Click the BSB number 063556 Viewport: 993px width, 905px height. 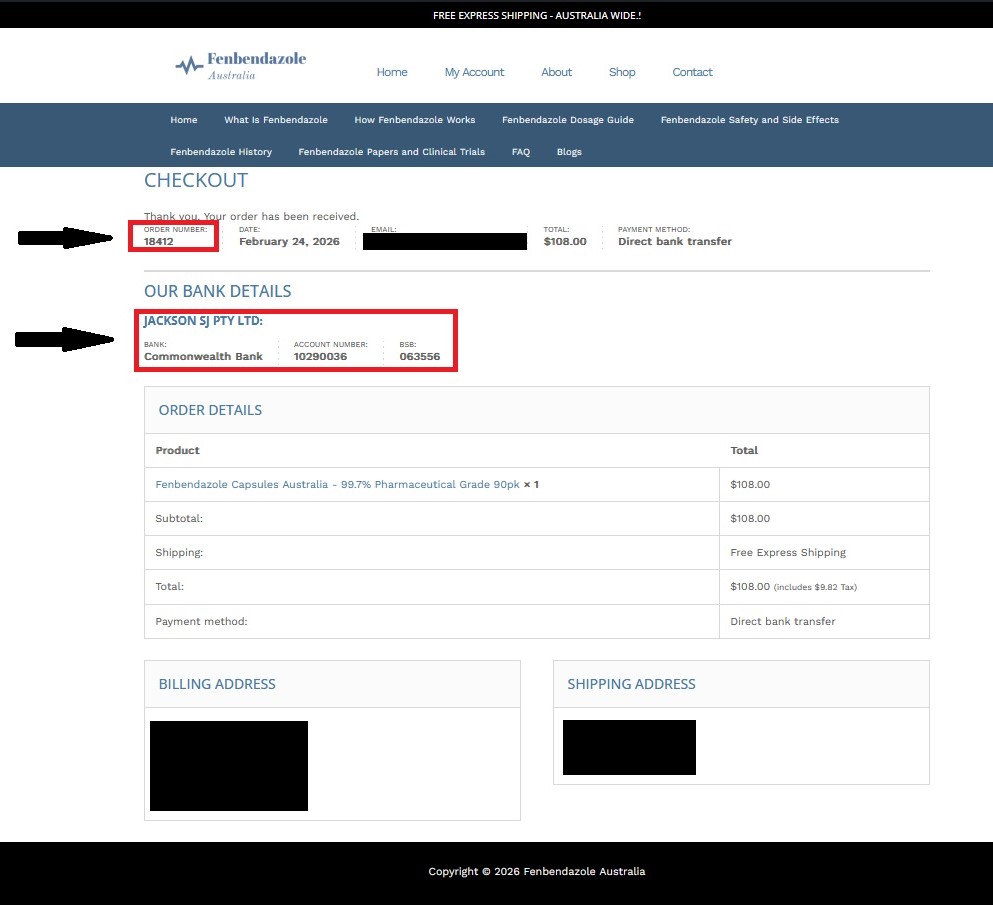tap(420, 357)
